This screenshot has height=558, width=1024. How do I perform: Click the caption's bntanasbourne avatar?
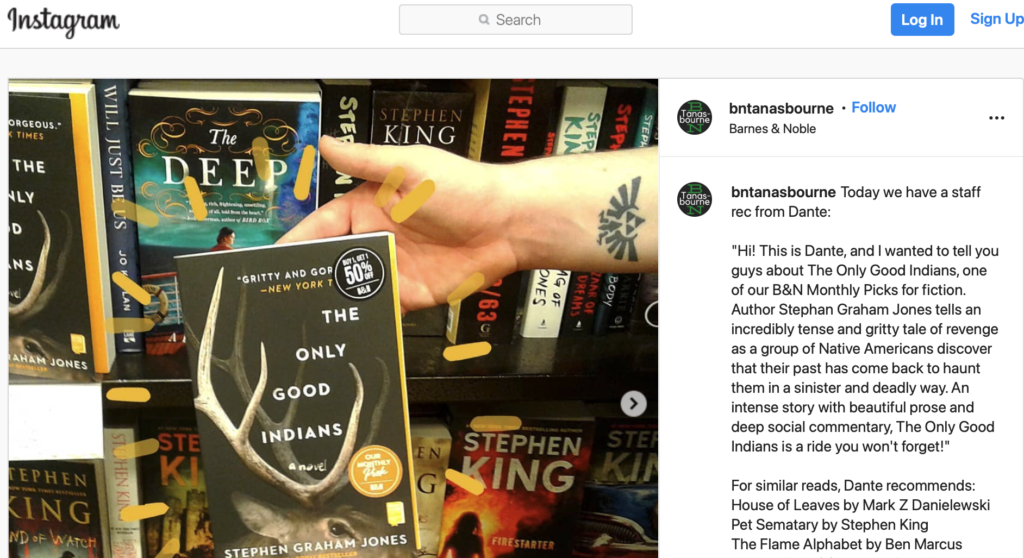coord(694,199)
